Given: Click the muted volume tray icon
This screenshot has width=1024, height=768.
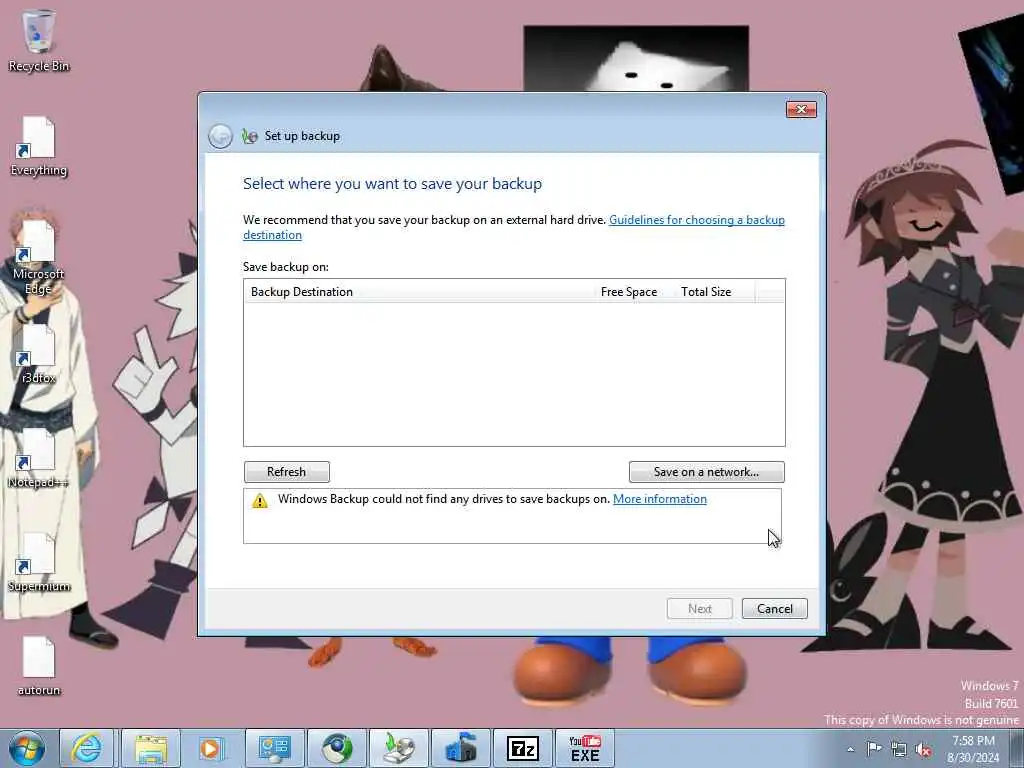Looking at the screenshot, I should point(923,749).
